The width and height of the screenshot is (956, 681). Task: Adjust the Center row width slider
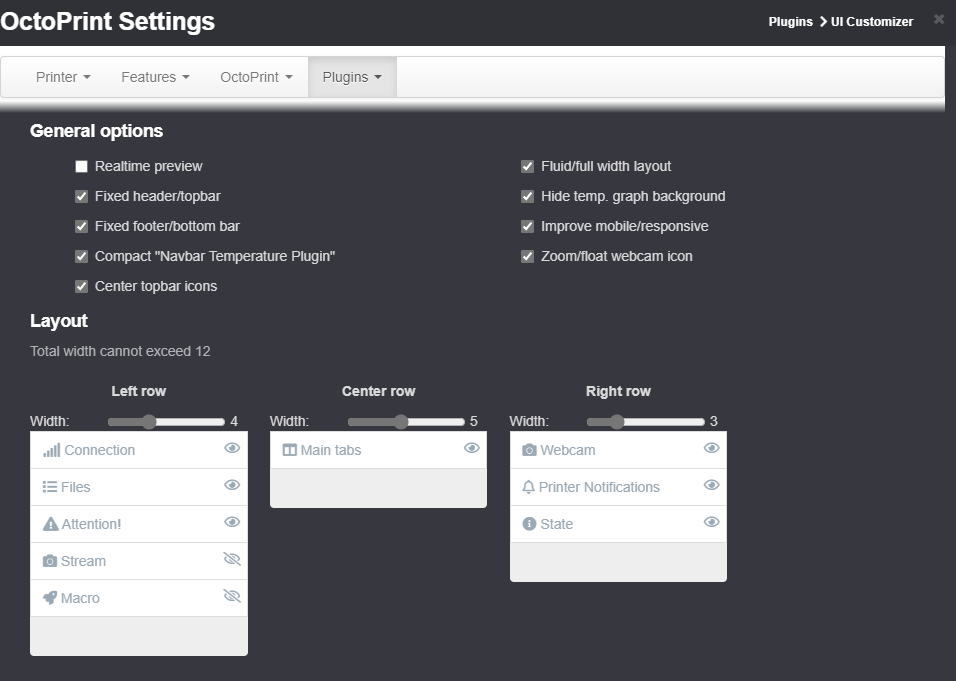[406, 422]
